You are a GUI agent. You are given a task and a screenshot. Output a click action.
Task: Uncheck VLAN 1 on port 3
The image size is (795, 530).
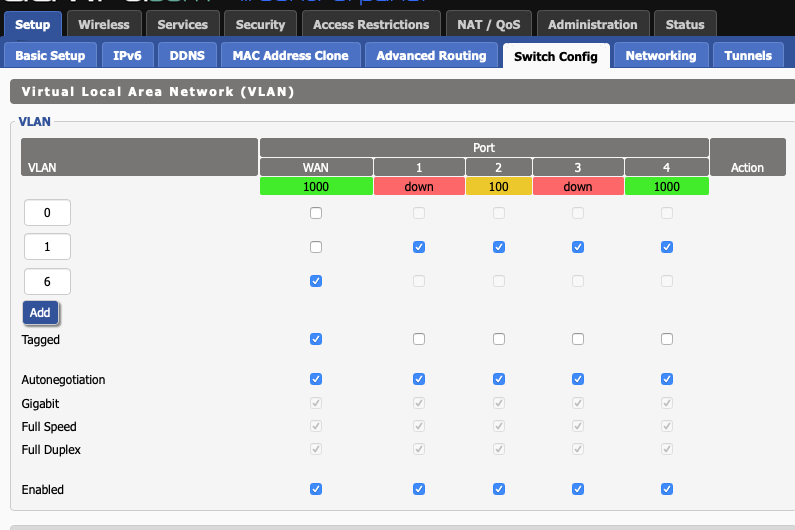[578, 247]
